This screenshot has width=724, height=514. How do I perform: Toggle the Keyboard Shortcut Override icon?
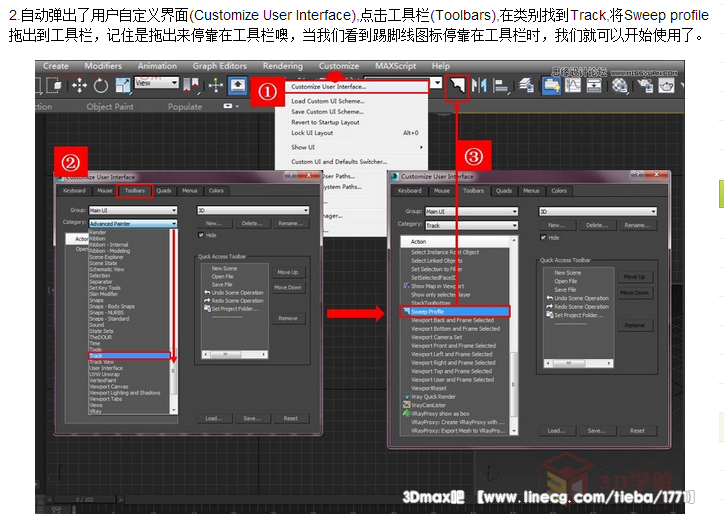click(x=238, y=85)
